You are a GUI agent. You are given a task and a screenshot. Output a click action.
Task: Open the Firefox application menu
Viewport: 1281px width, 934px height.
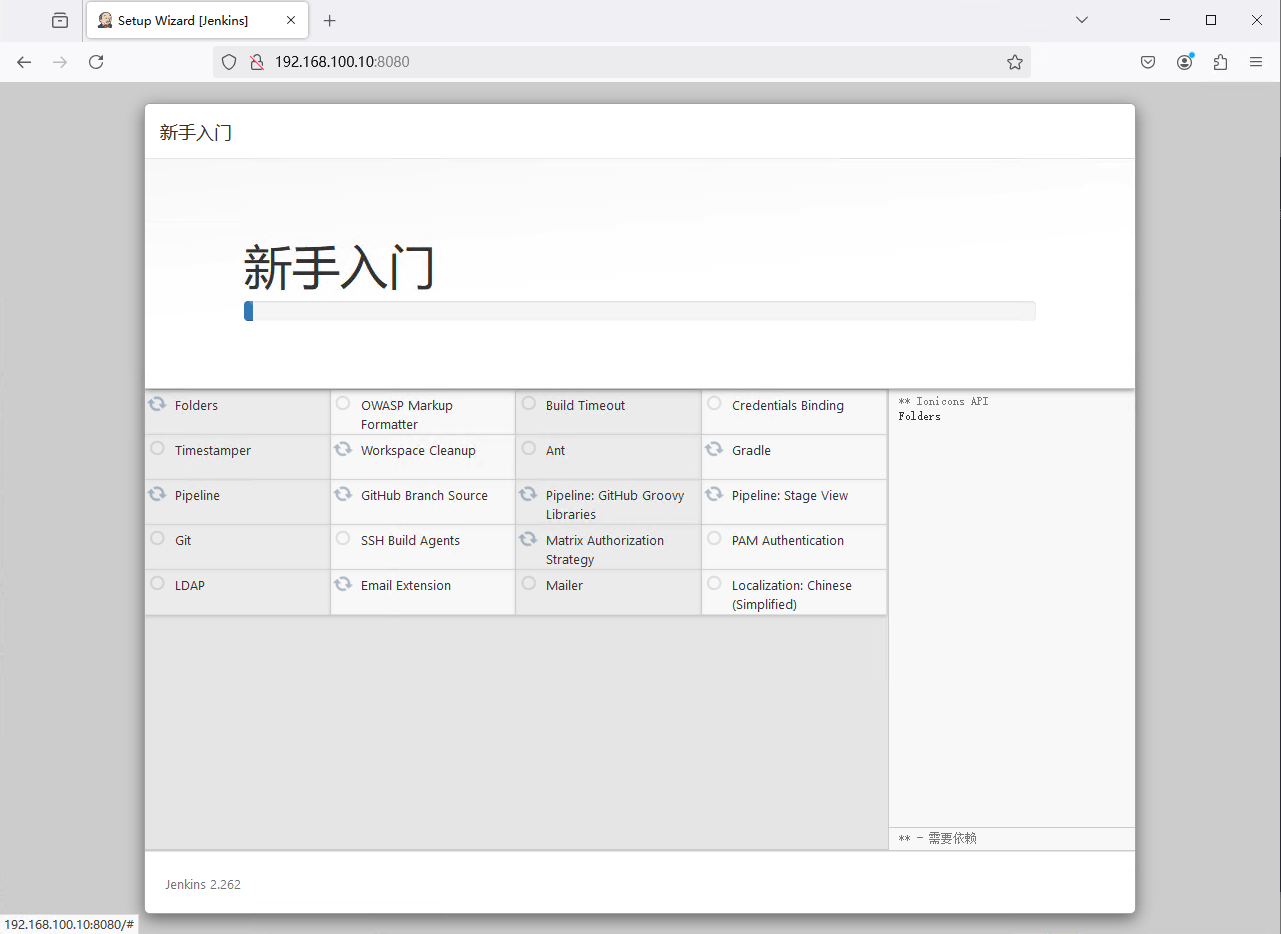[x=1256, y=62]
